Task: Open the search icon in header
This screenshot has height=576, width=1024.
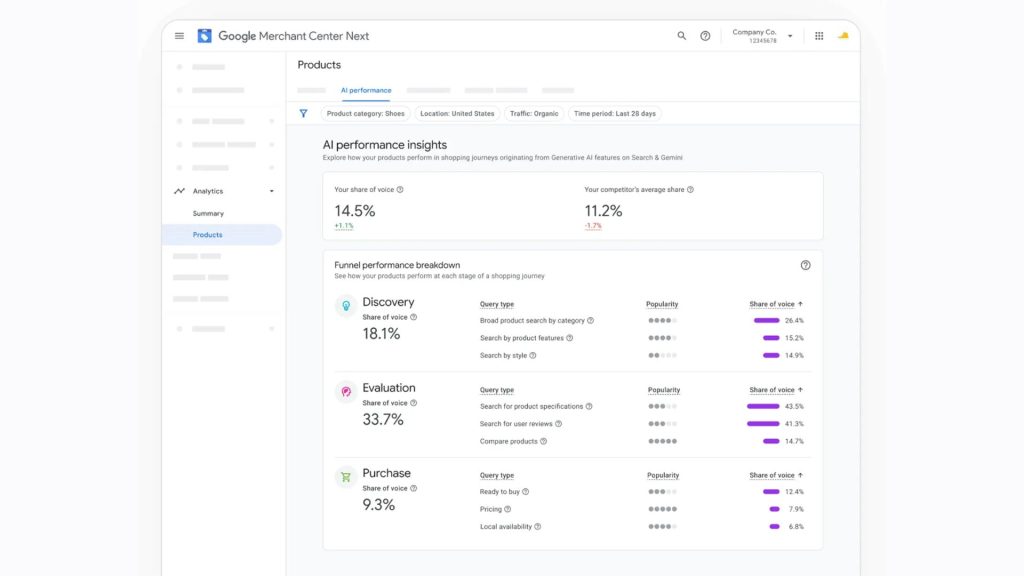Action: [681, 36]
